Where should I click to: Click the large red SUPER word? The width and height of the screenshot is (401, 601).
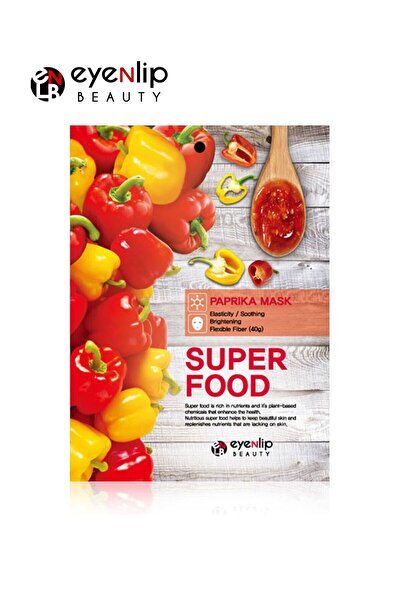tap(236, 360)
